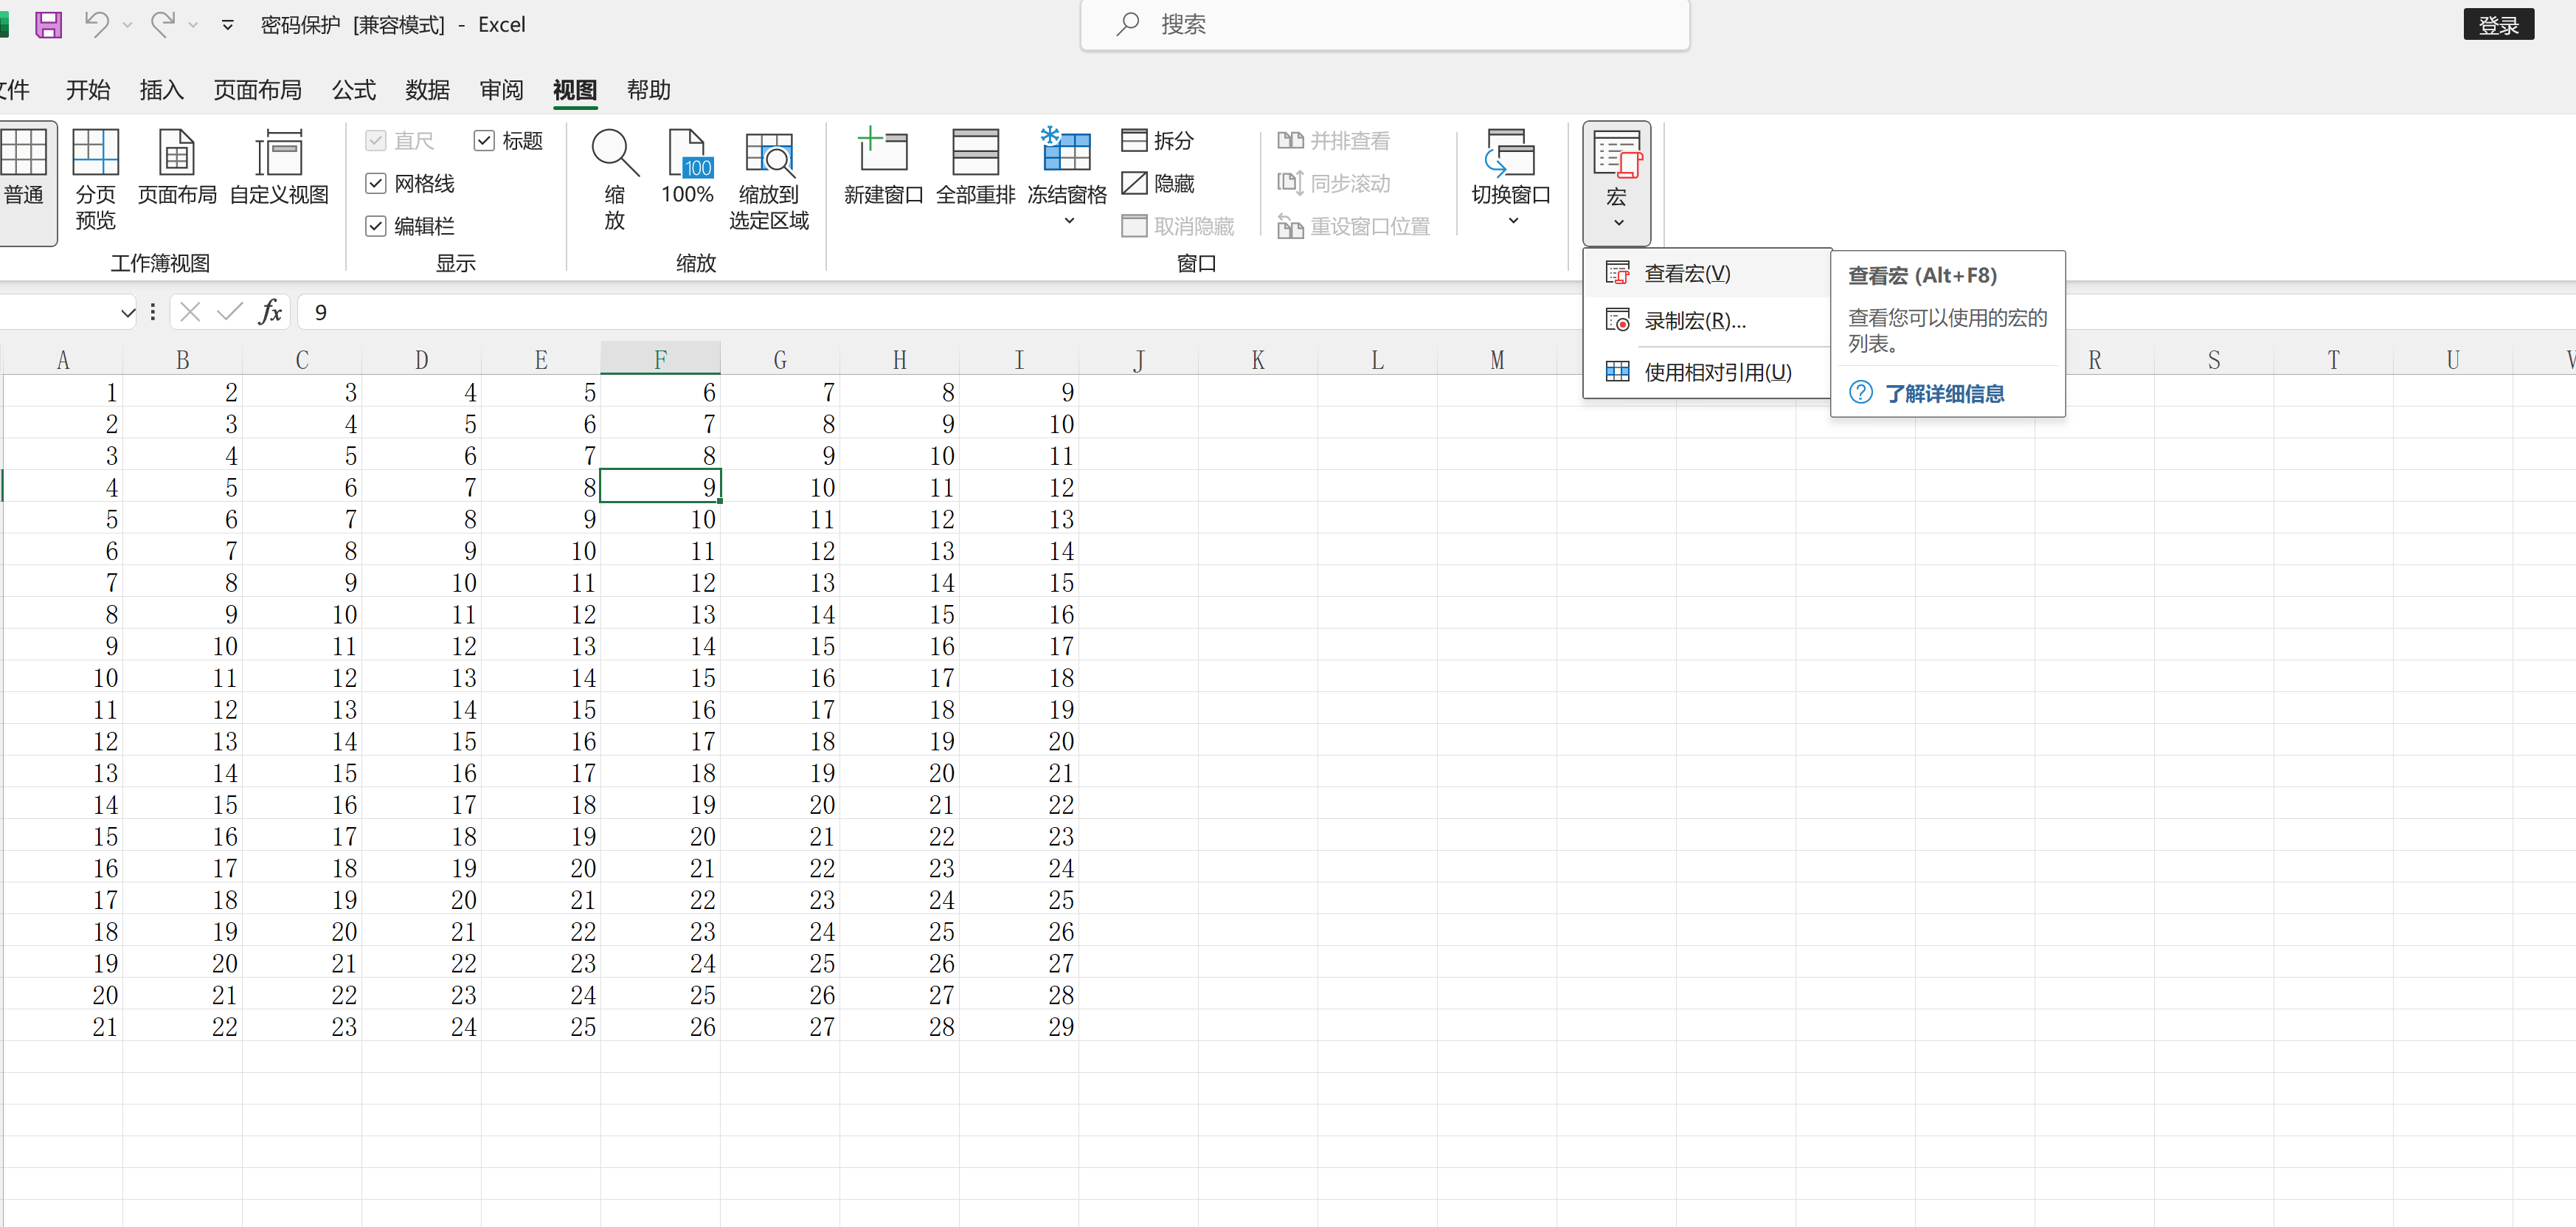Collapse the 宏 dropdown arrow

tap(1618, 223)
